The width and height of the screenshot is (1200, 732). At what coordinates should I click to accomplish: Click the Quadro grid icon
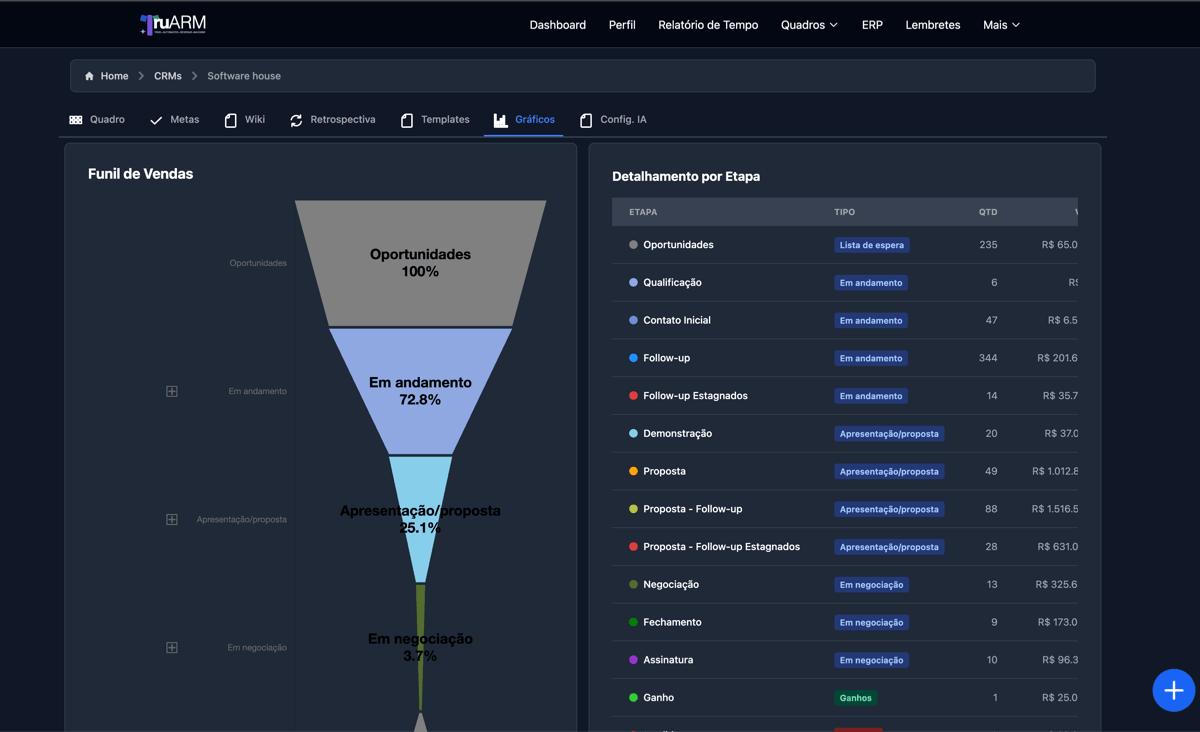pyautogui.click(x=76, y=120)
